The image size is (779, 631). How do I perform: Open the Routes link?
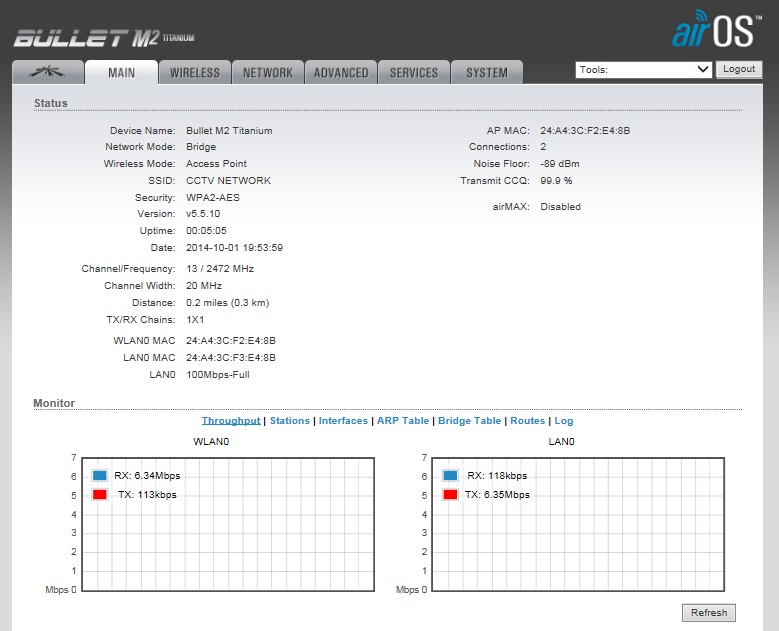(x=528, y=420)
